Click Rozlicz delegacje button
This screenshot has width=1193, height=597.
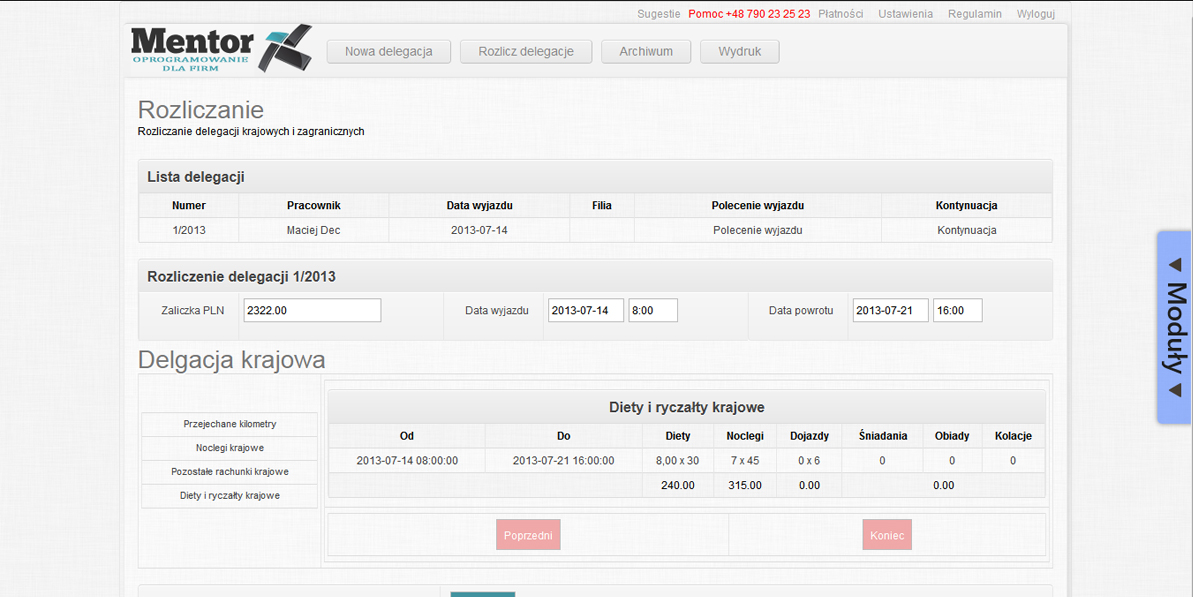click(x=526, y=52)
